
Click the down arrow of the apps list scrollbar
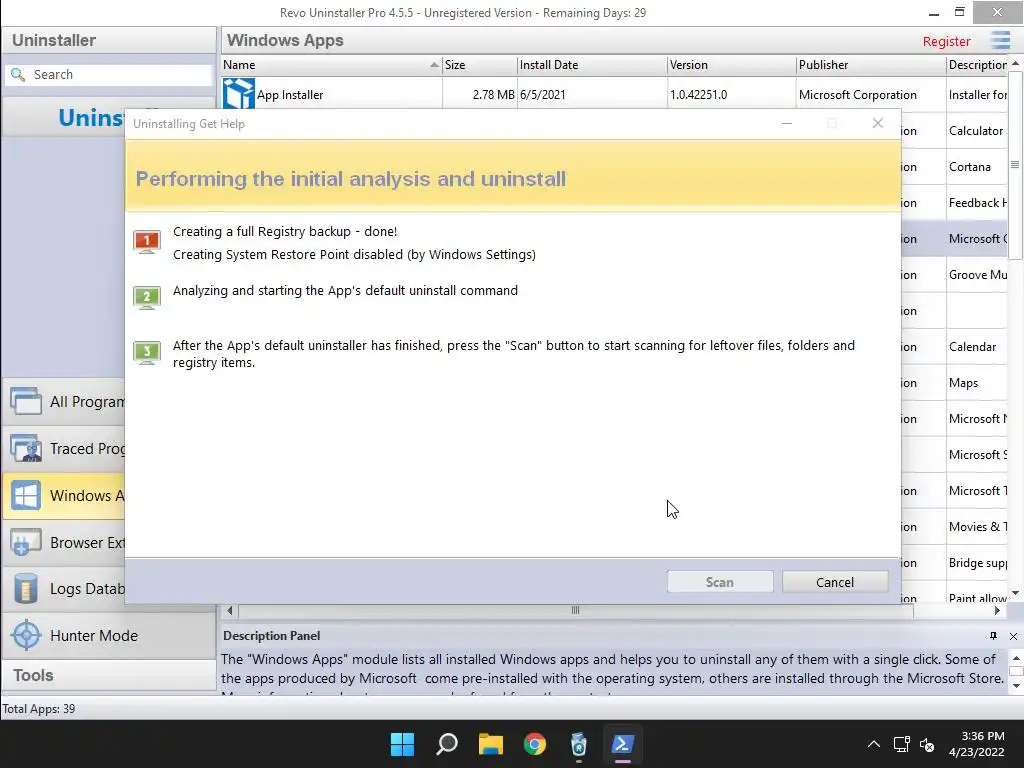[1015, 594]
